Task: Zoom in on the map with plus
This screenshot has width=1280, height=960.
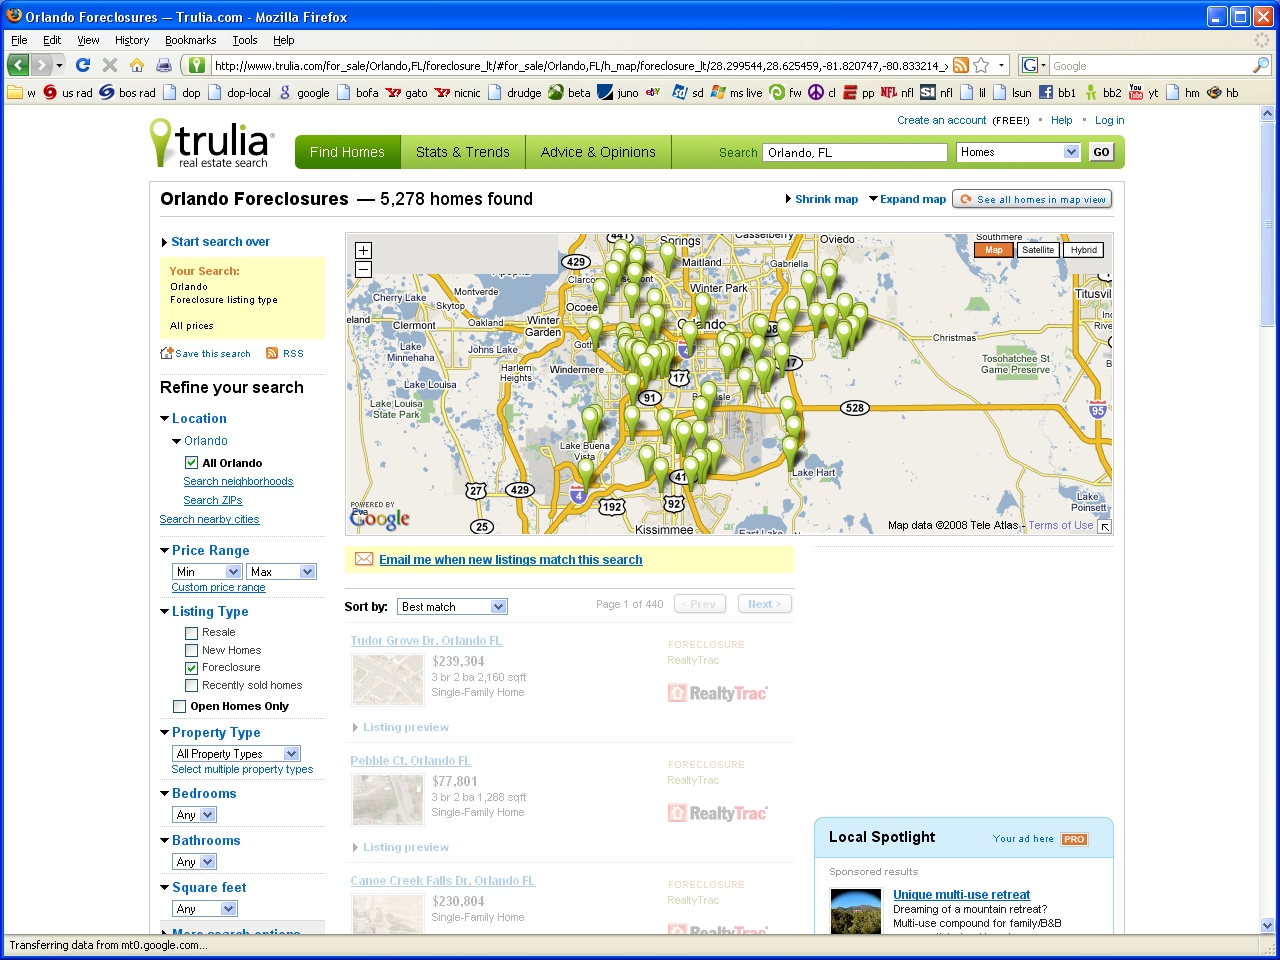Action: [363, 251]
